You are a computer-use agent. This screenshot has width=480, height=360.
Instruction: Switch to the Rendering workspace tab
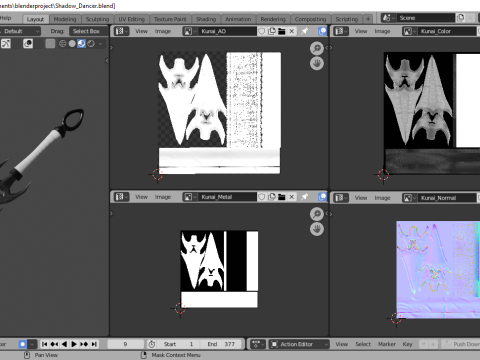coord(273,19)
